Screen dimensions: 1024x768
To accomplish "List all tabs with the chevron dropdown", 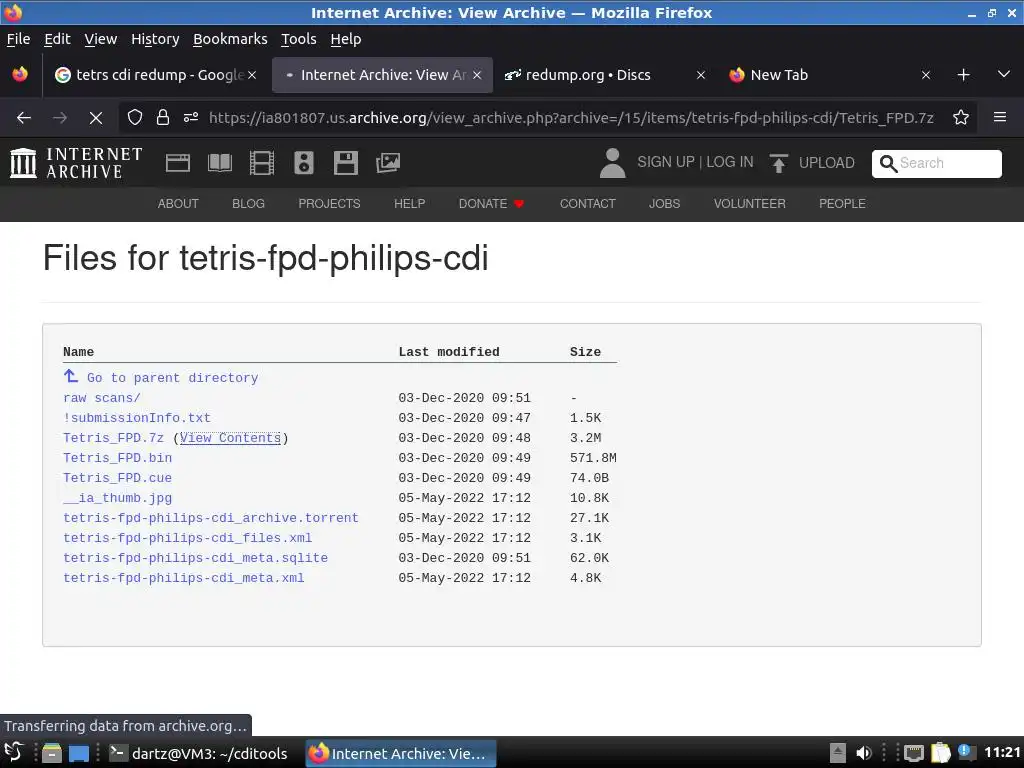I will tap(1004, 74).
